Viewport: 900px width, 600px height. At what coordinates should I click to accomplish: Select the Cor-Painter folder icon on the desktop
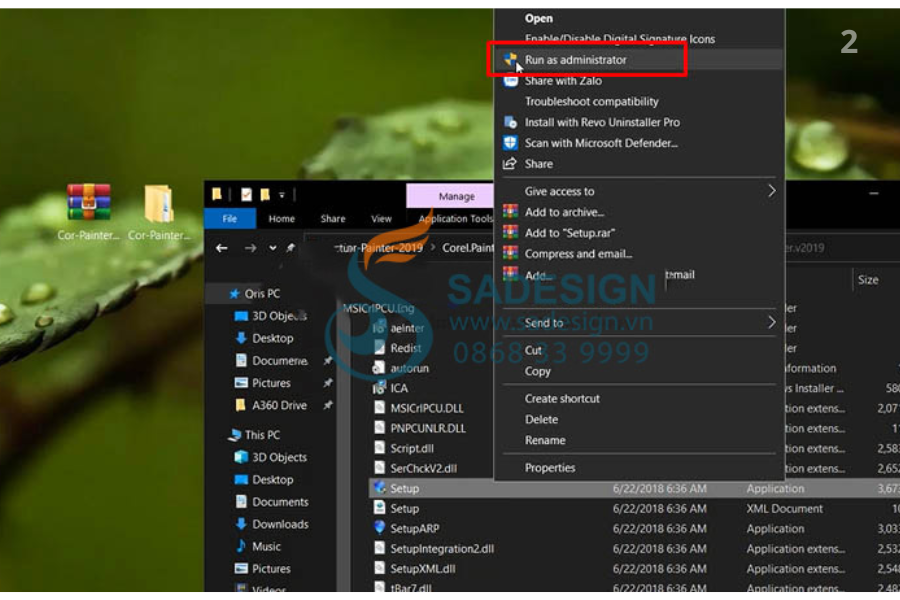pos(158,204)
